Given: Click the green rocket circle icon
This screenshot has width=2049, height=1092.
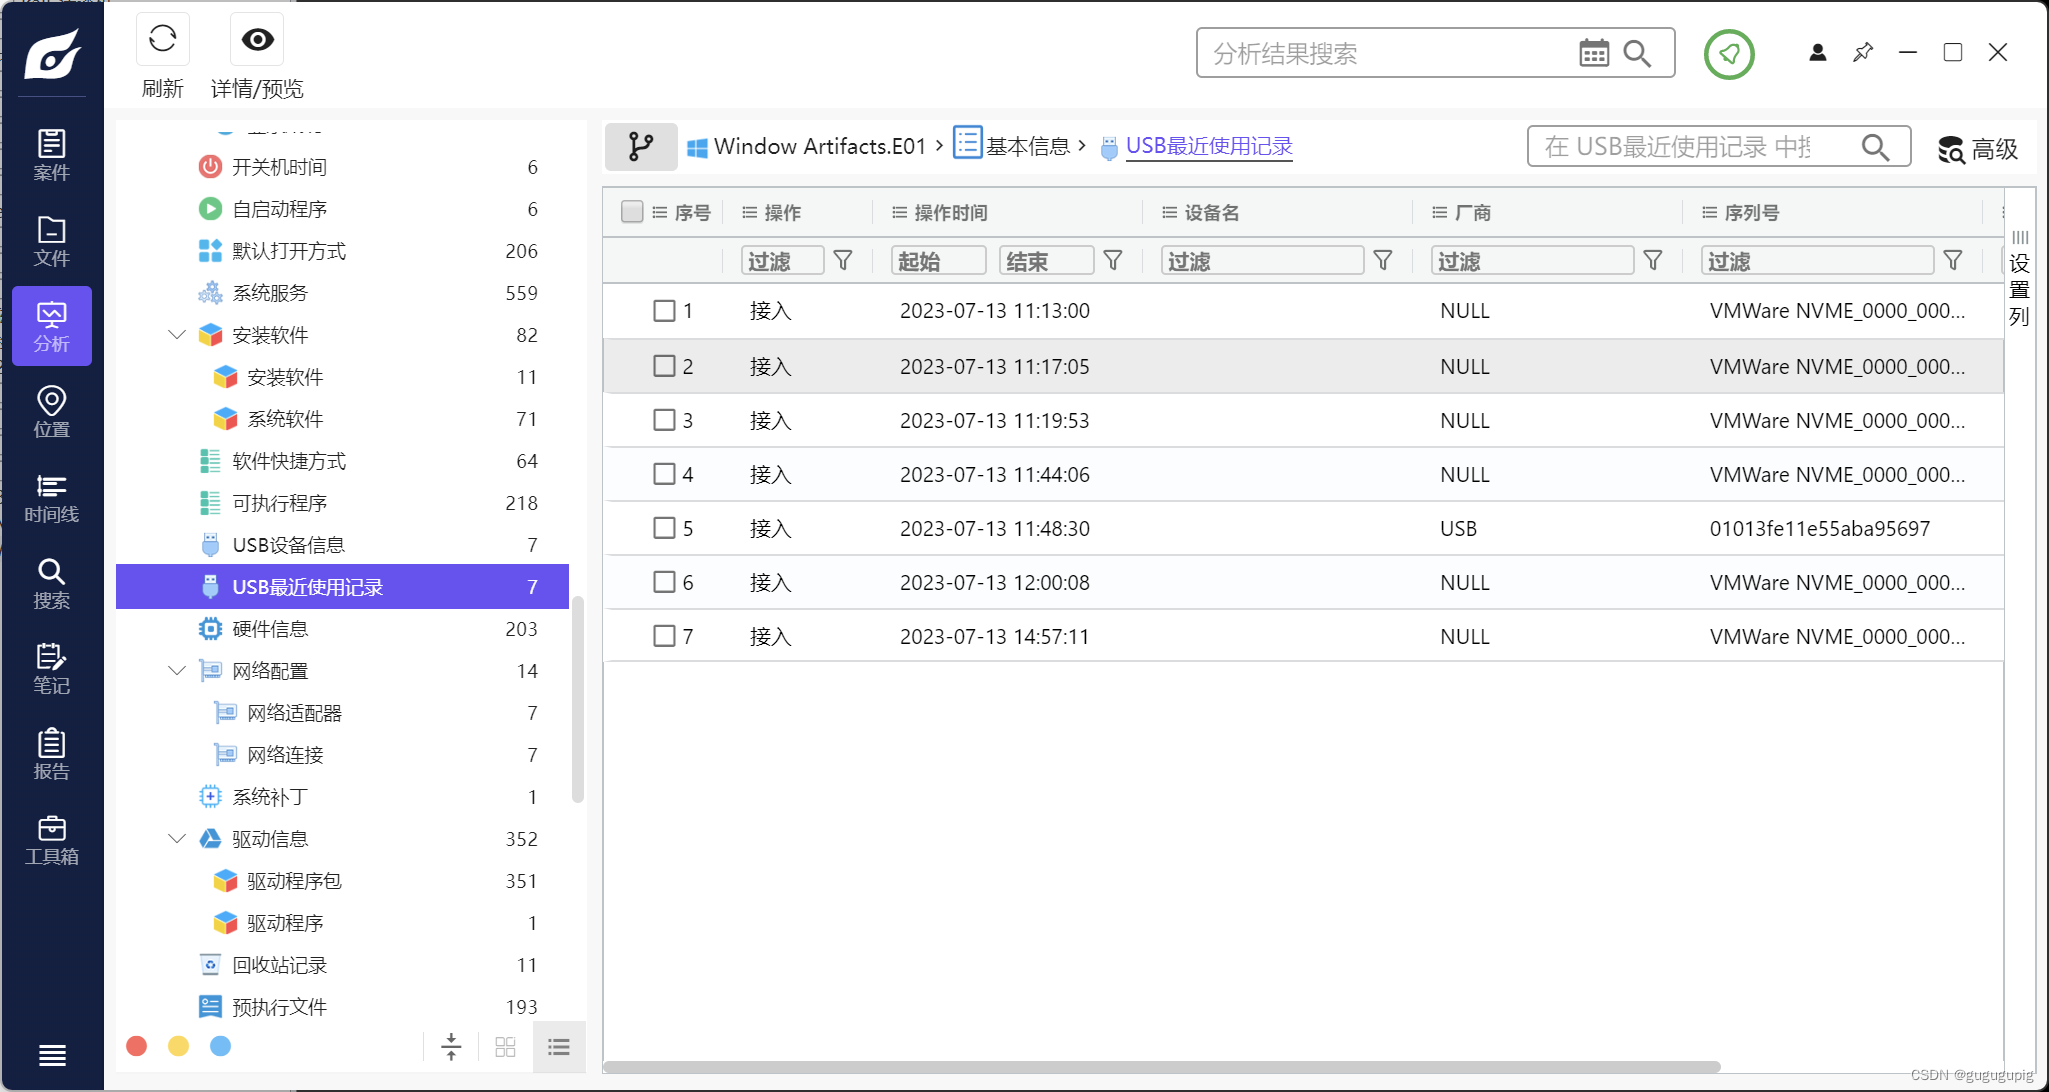Looking at the screenshot, I should coord(1729,54).
